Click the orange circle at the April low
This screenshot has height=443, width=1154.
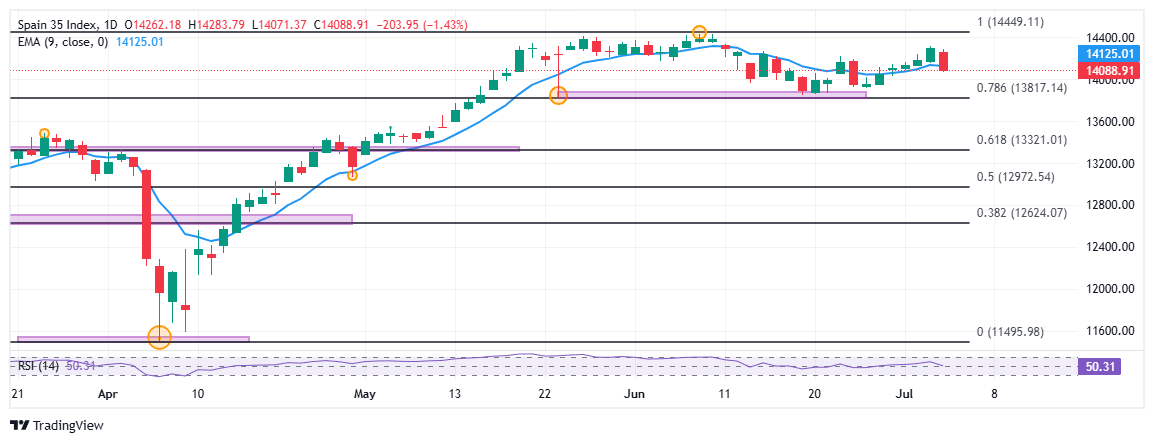coord(160,337)
